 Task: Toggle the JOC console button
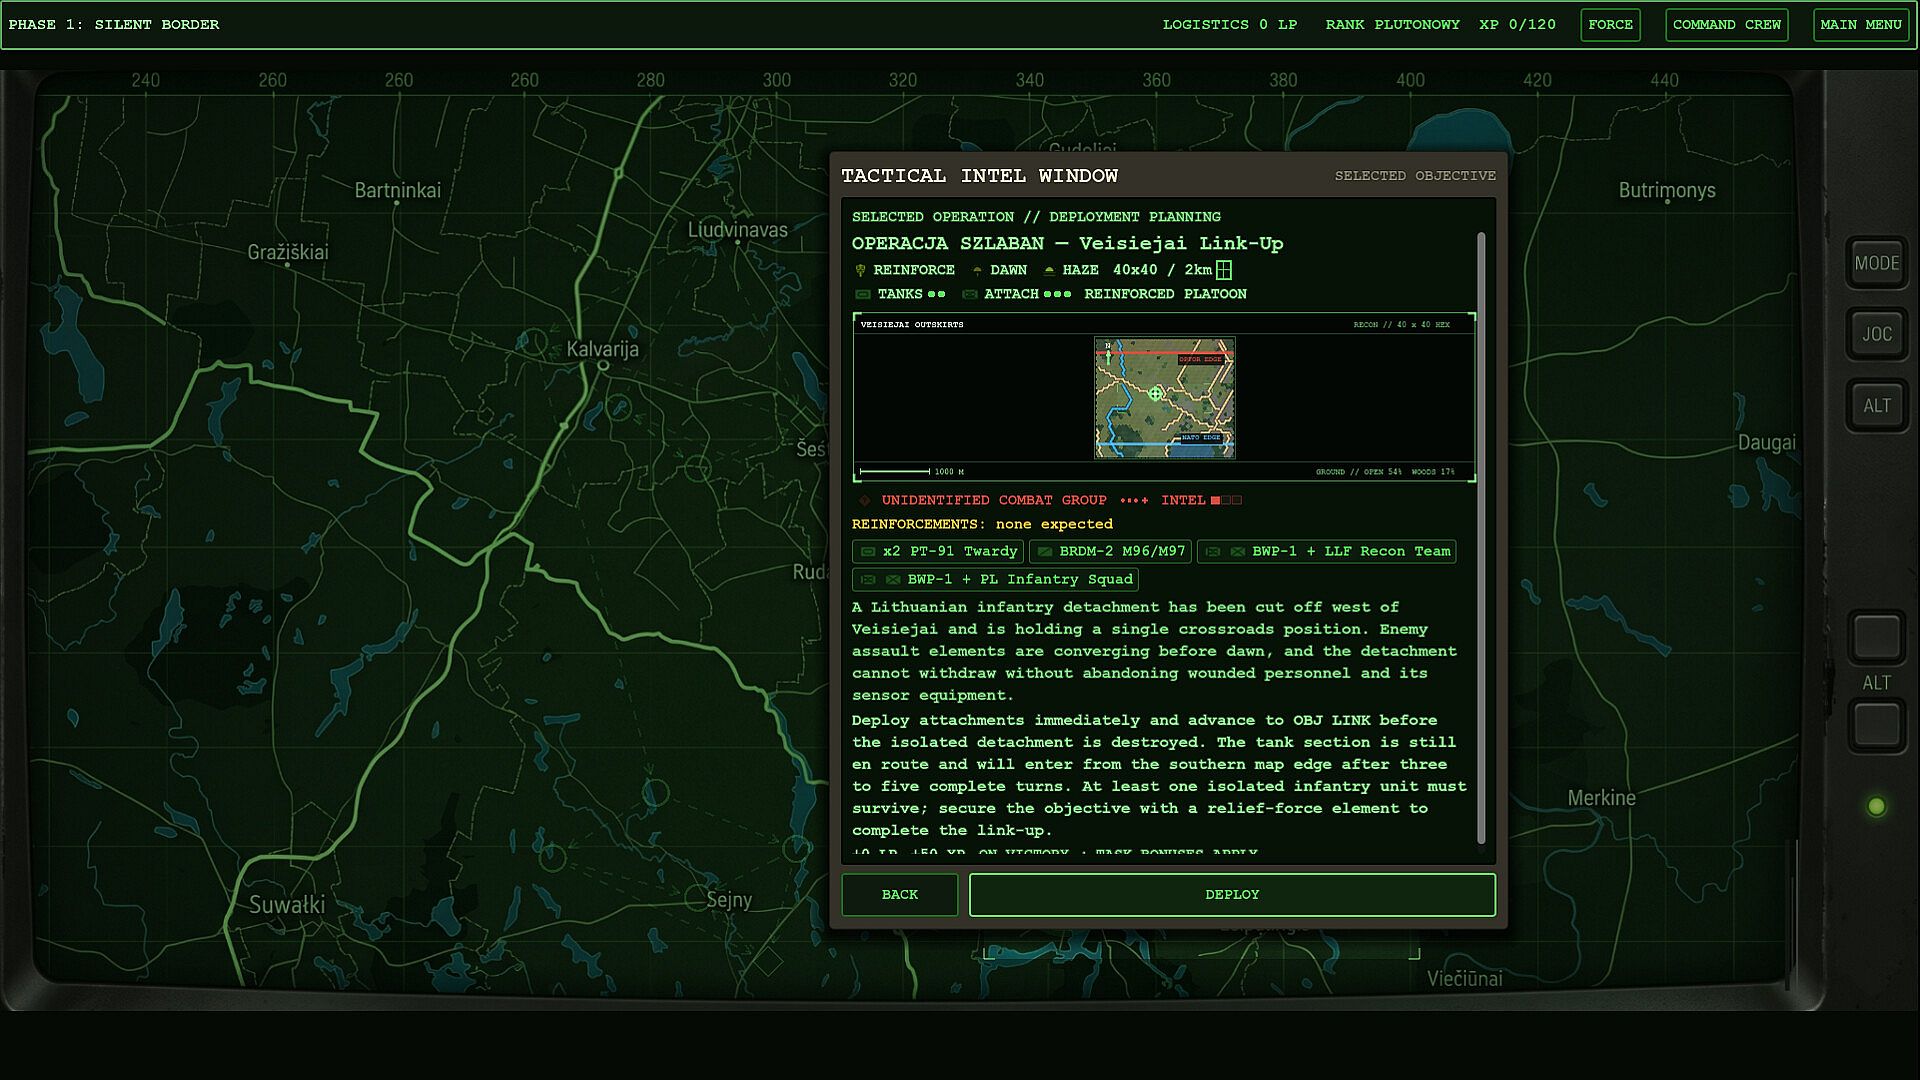pos(1877,335)
